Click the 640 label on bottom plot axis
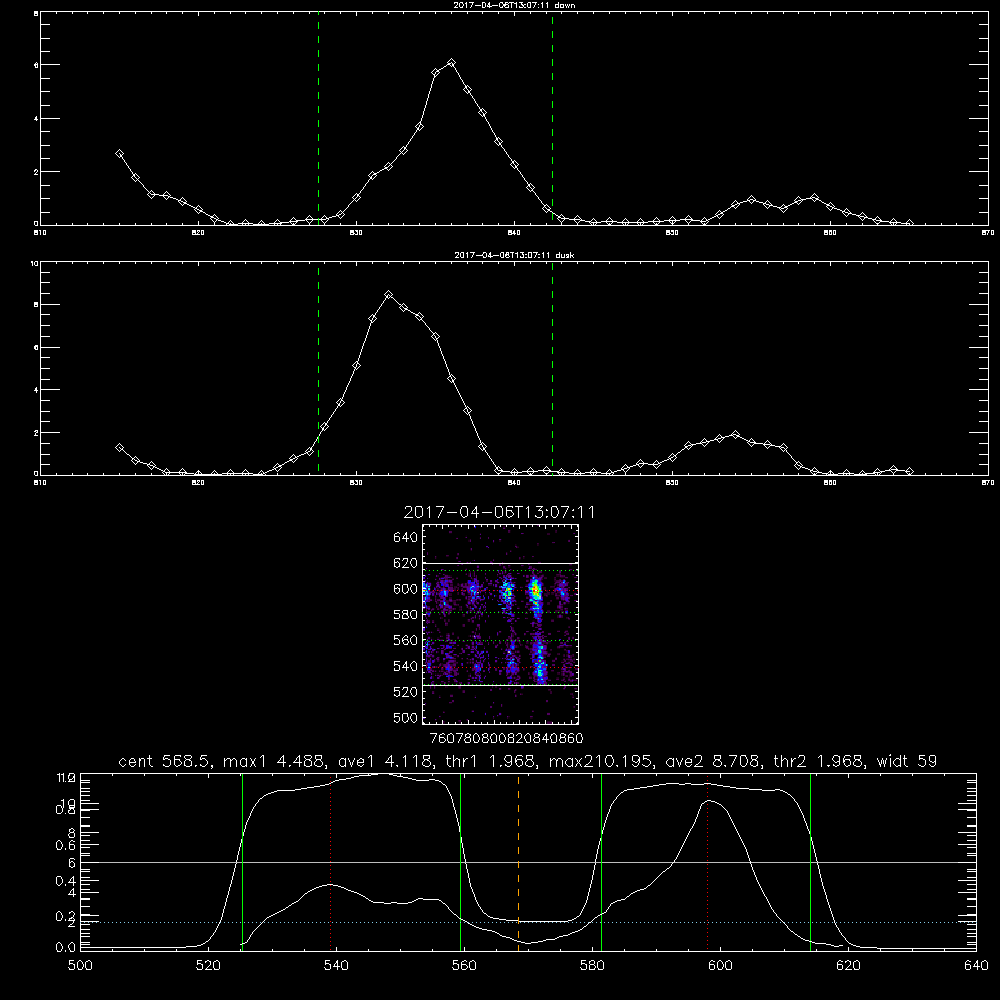The height and width of the screenshot is (1000, 1000). coord(976,965)
